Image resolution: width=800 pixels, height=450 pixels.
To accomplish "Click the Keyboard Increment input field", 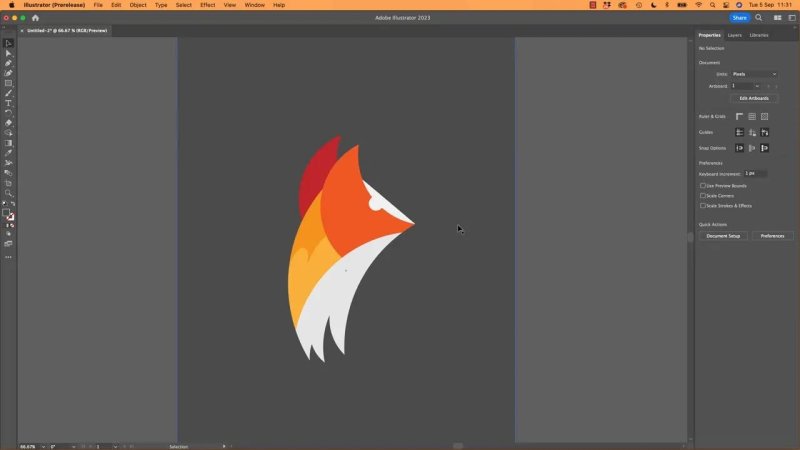I will point(755,173).
